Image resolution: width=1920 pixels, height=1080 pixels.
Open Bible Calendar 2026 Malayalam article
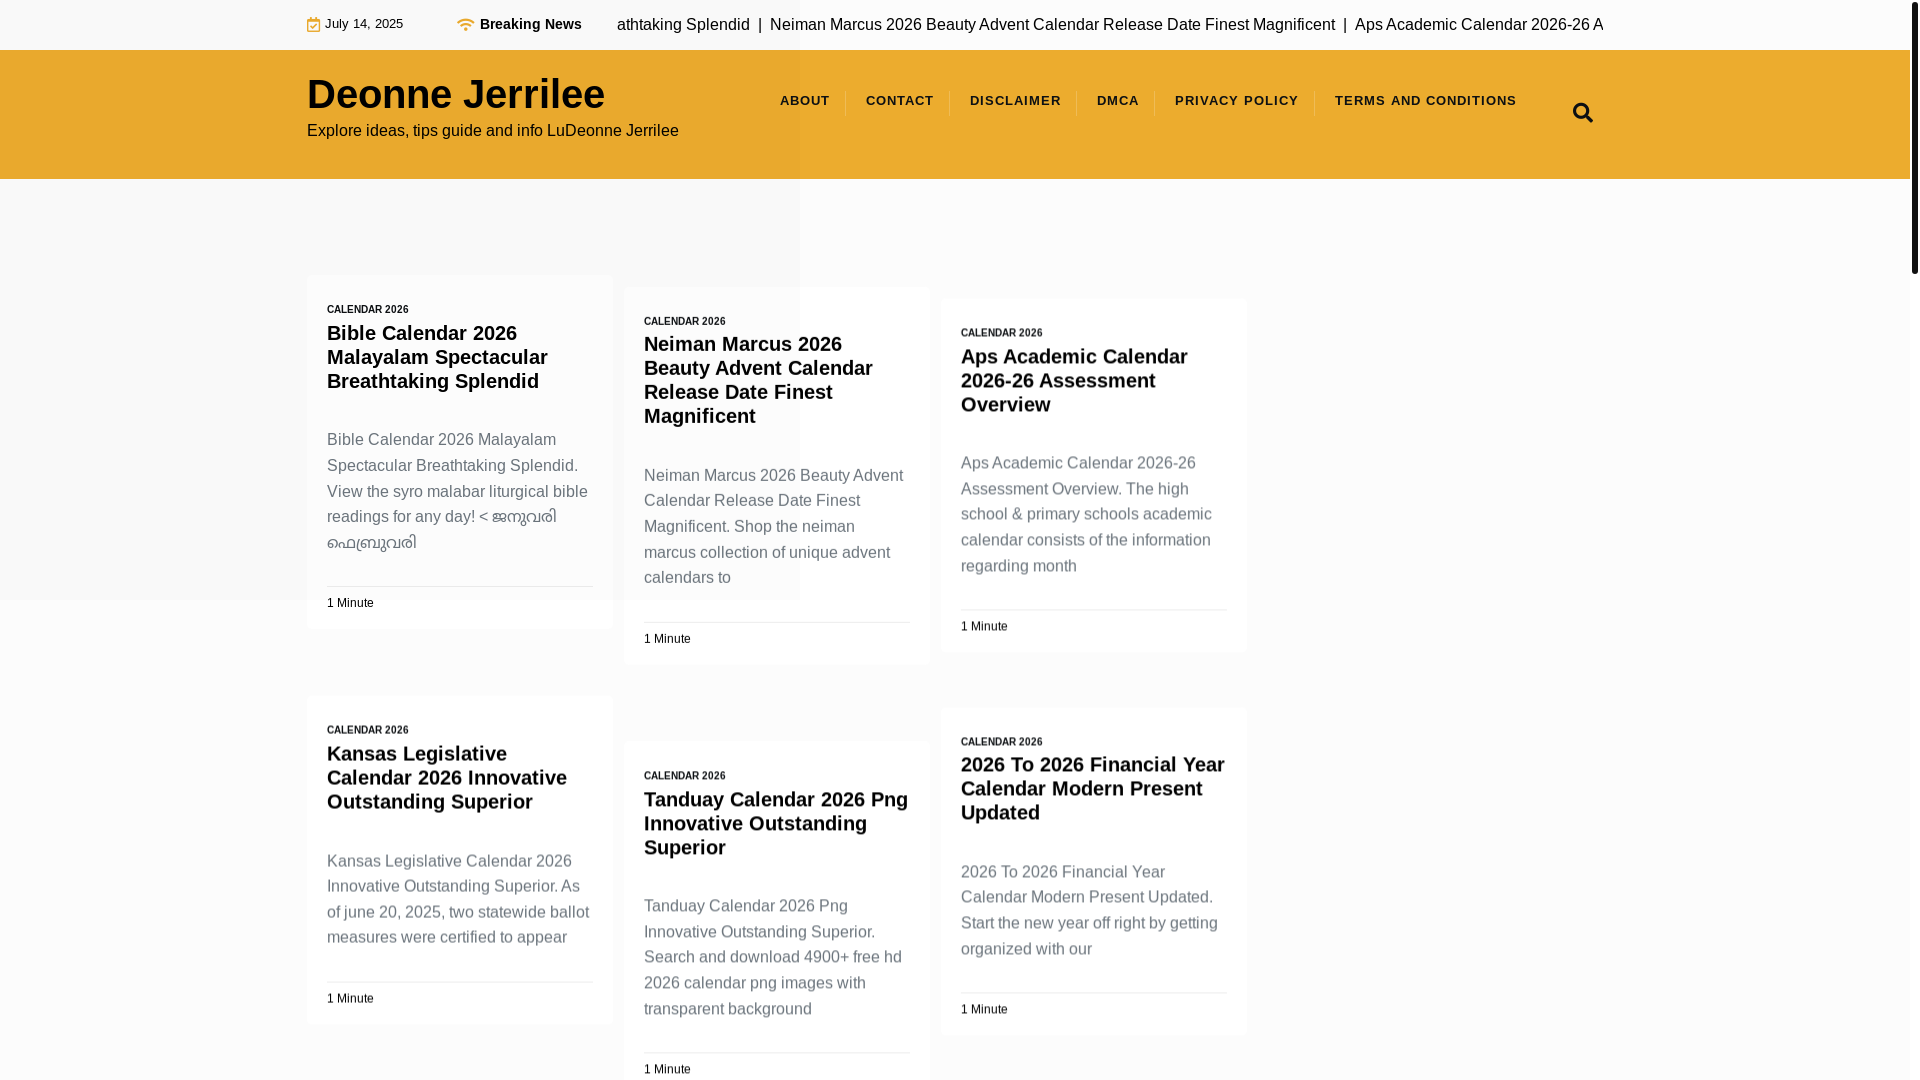437,357
